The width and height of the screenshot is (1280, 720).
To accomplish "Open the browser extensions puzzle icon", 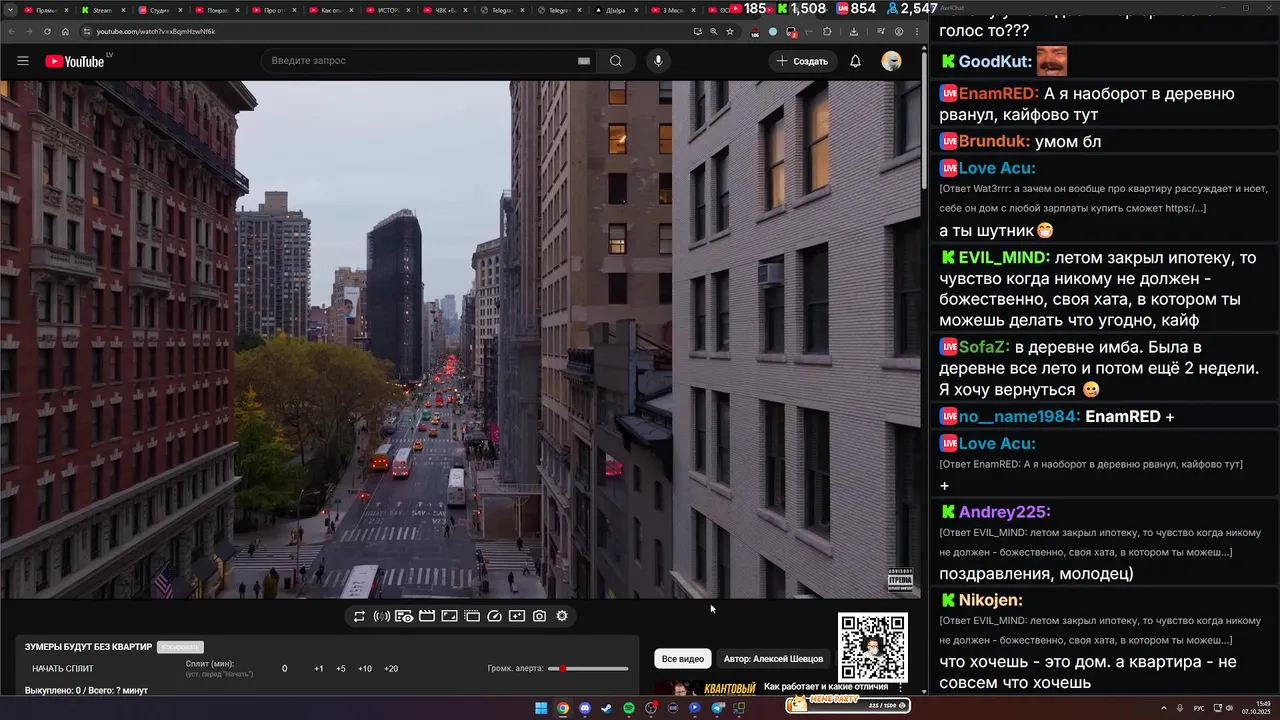I will [827, 31].
